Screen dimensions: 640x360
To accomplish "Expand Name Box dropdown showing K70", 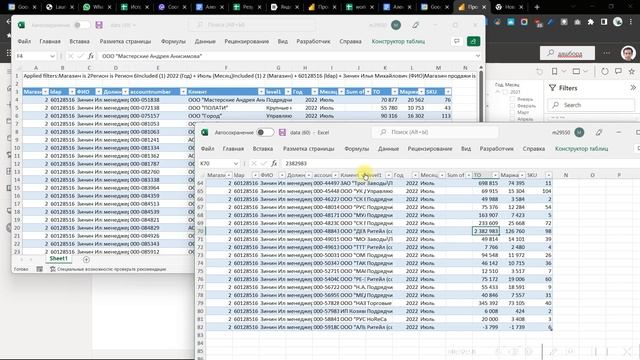I will point(236,163).
